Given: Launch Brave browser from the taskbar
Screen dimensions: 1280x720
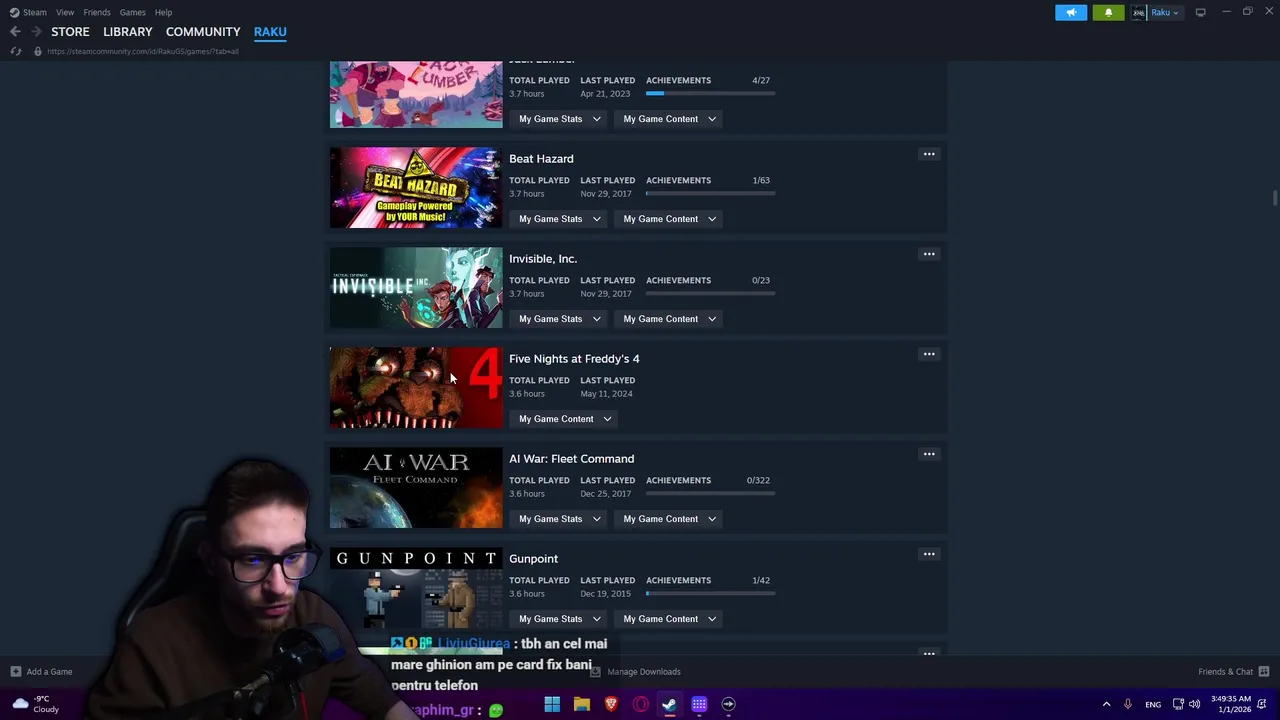Looking at the screenshot, I should (x=611, y=705).
